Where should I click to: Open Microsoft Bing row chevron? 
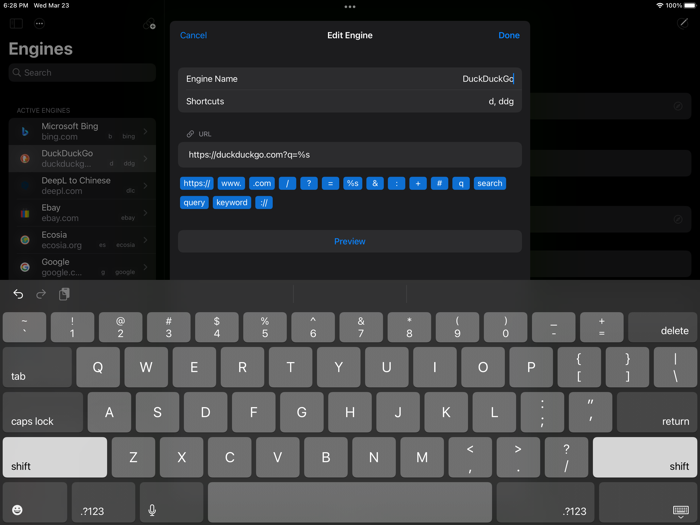[x=146, y=131]
